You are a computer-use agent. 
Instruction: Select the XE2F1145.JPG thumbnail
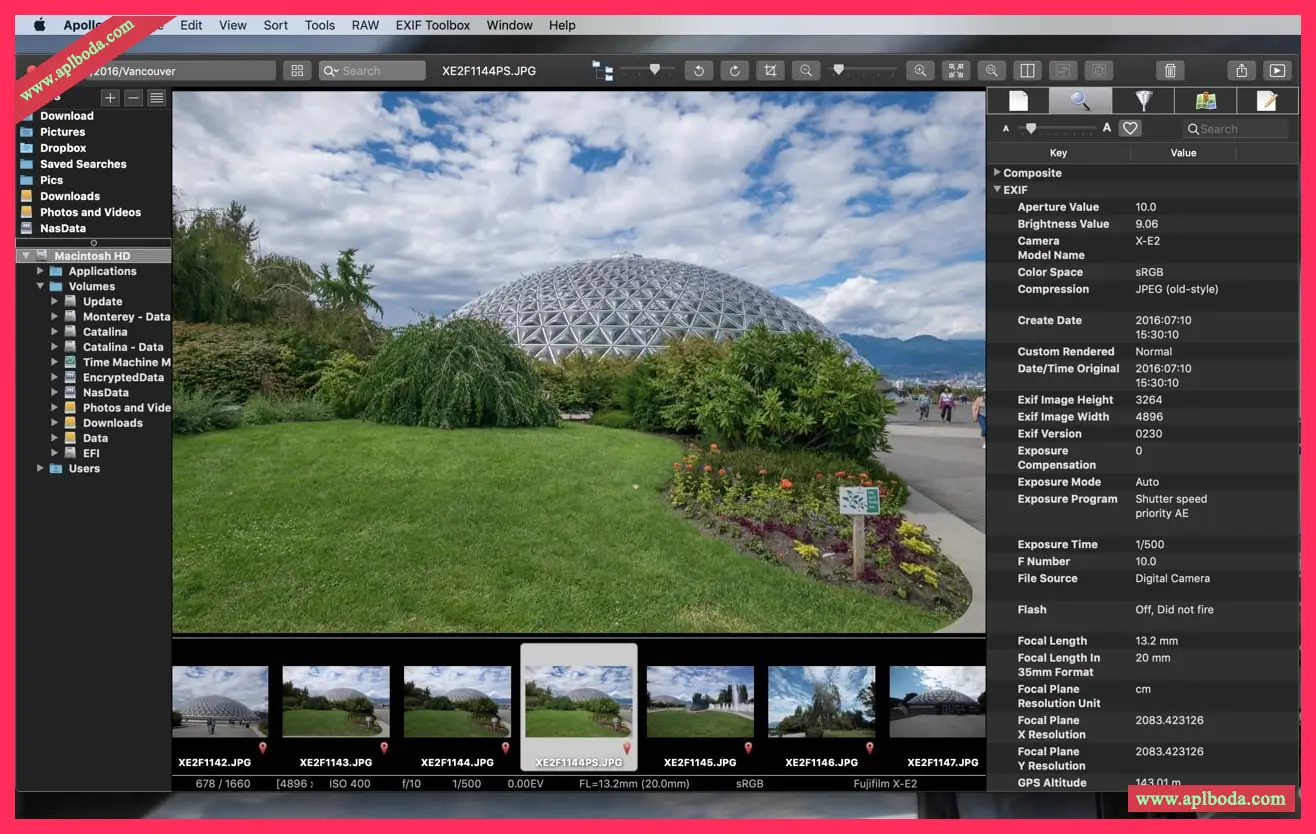tap(700, 703)
